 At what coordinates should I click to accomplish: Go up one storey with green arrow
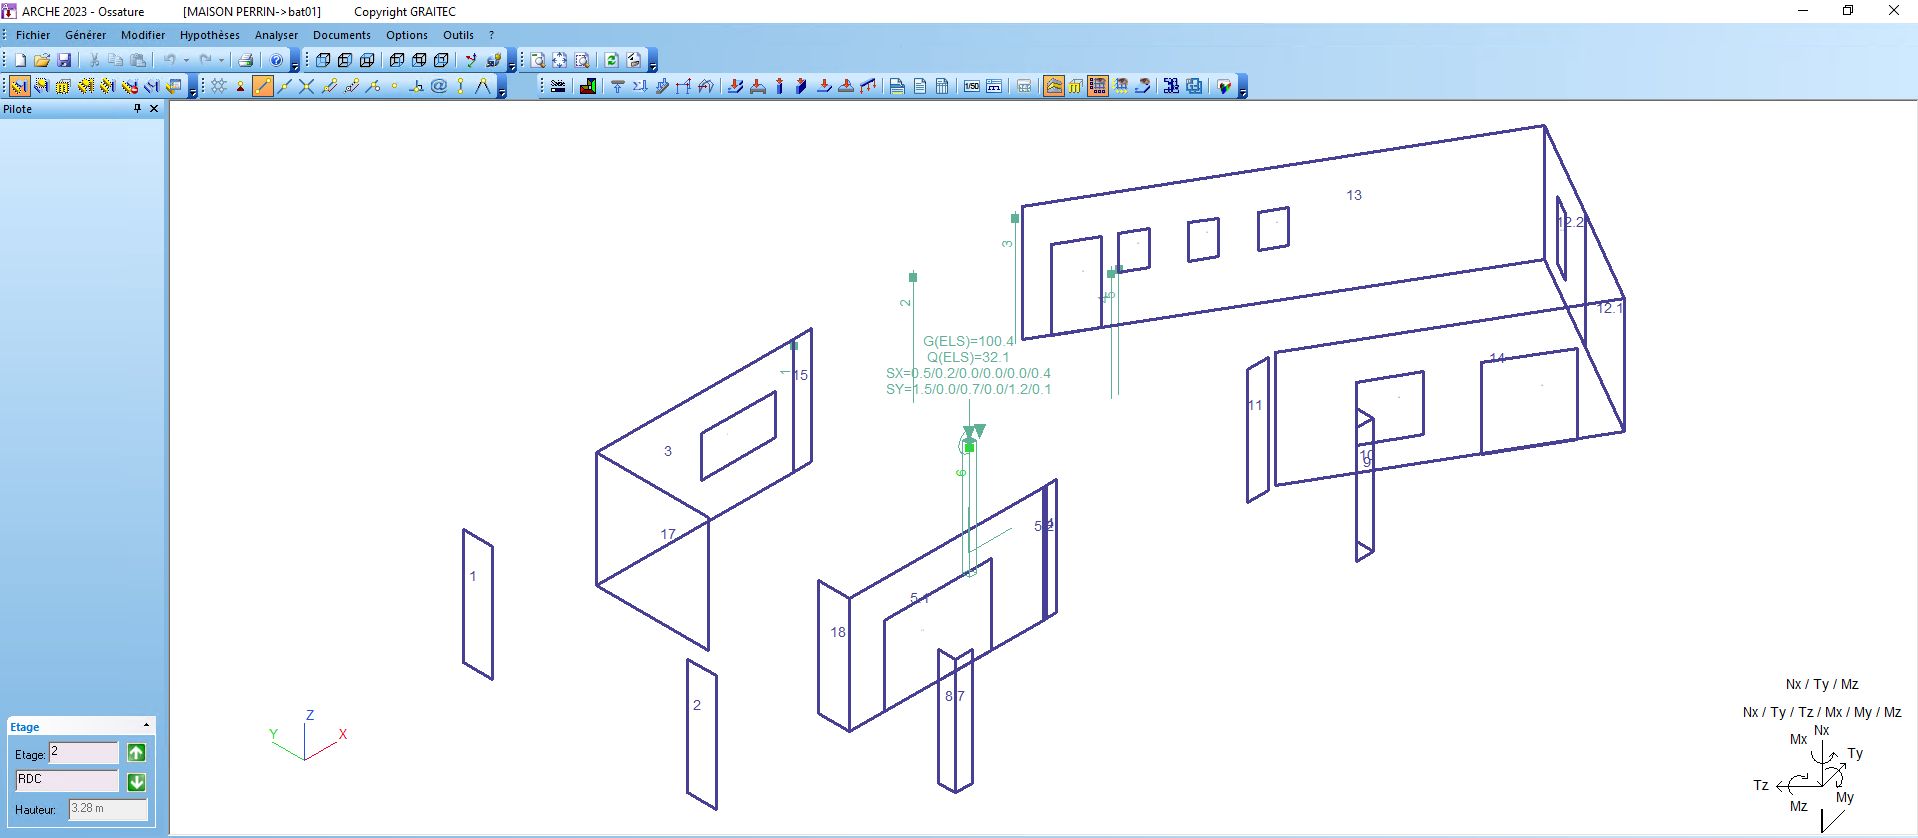click(137, 753)
